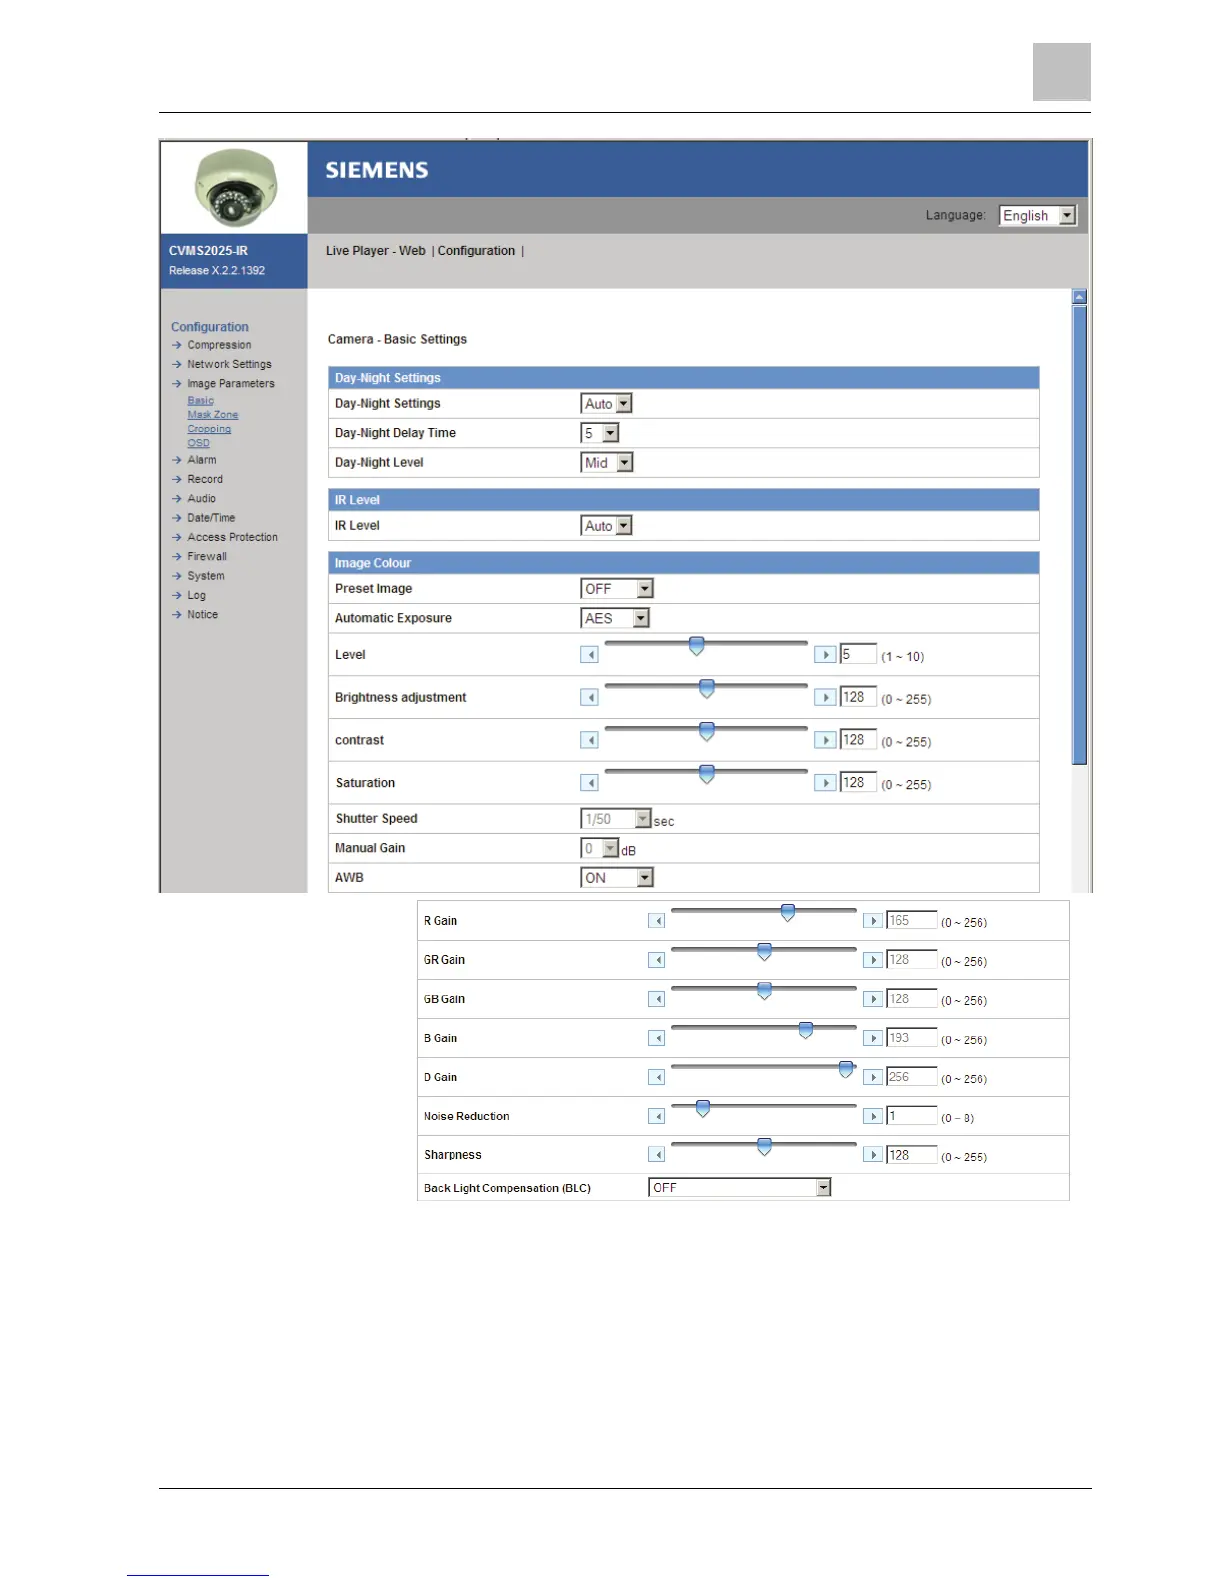Image resolution: width=1224 pixels, height=1584 pixels.
Task: Open Firewall in the sidebar
Action: 207,556
